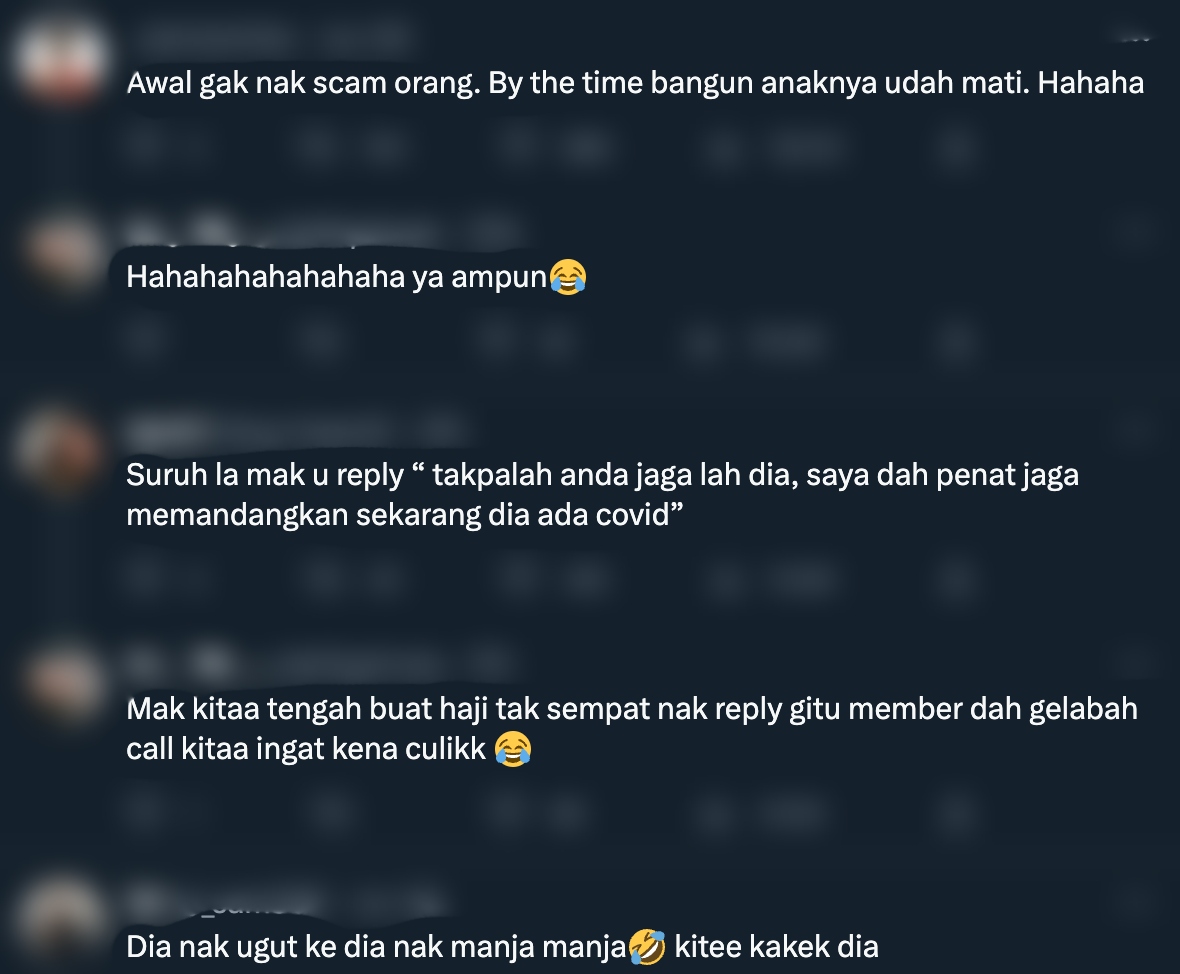Viewport: 1180px width, 974px height.
Task: Click reply icon under the 'dia ada covid' tweet
Action: pos(144,578)
